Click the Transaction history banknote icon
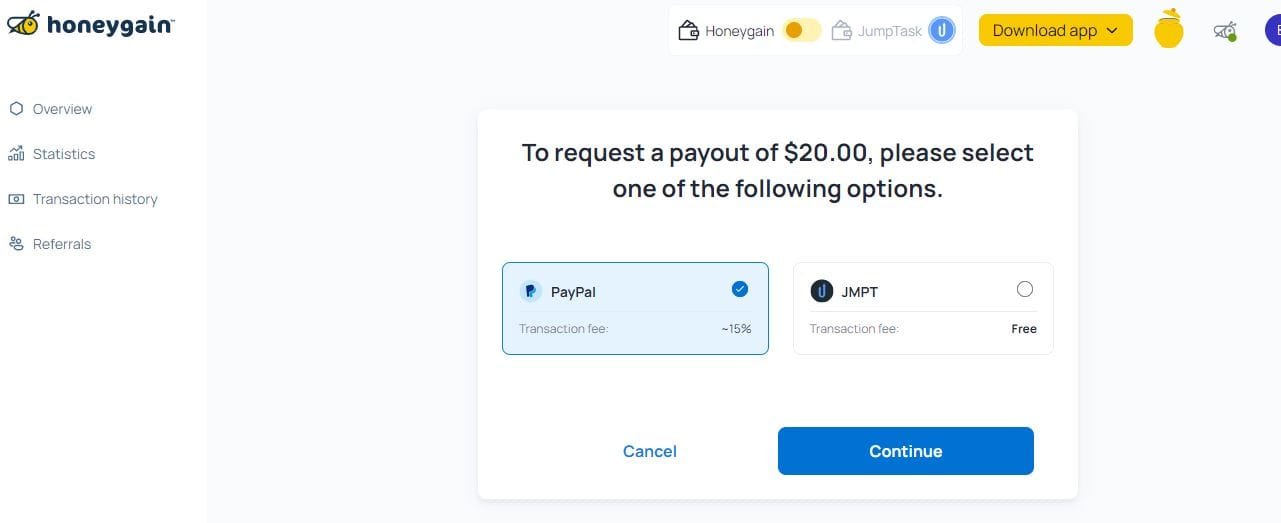This screenshot has height=523, width=1281. pos(16,199)
